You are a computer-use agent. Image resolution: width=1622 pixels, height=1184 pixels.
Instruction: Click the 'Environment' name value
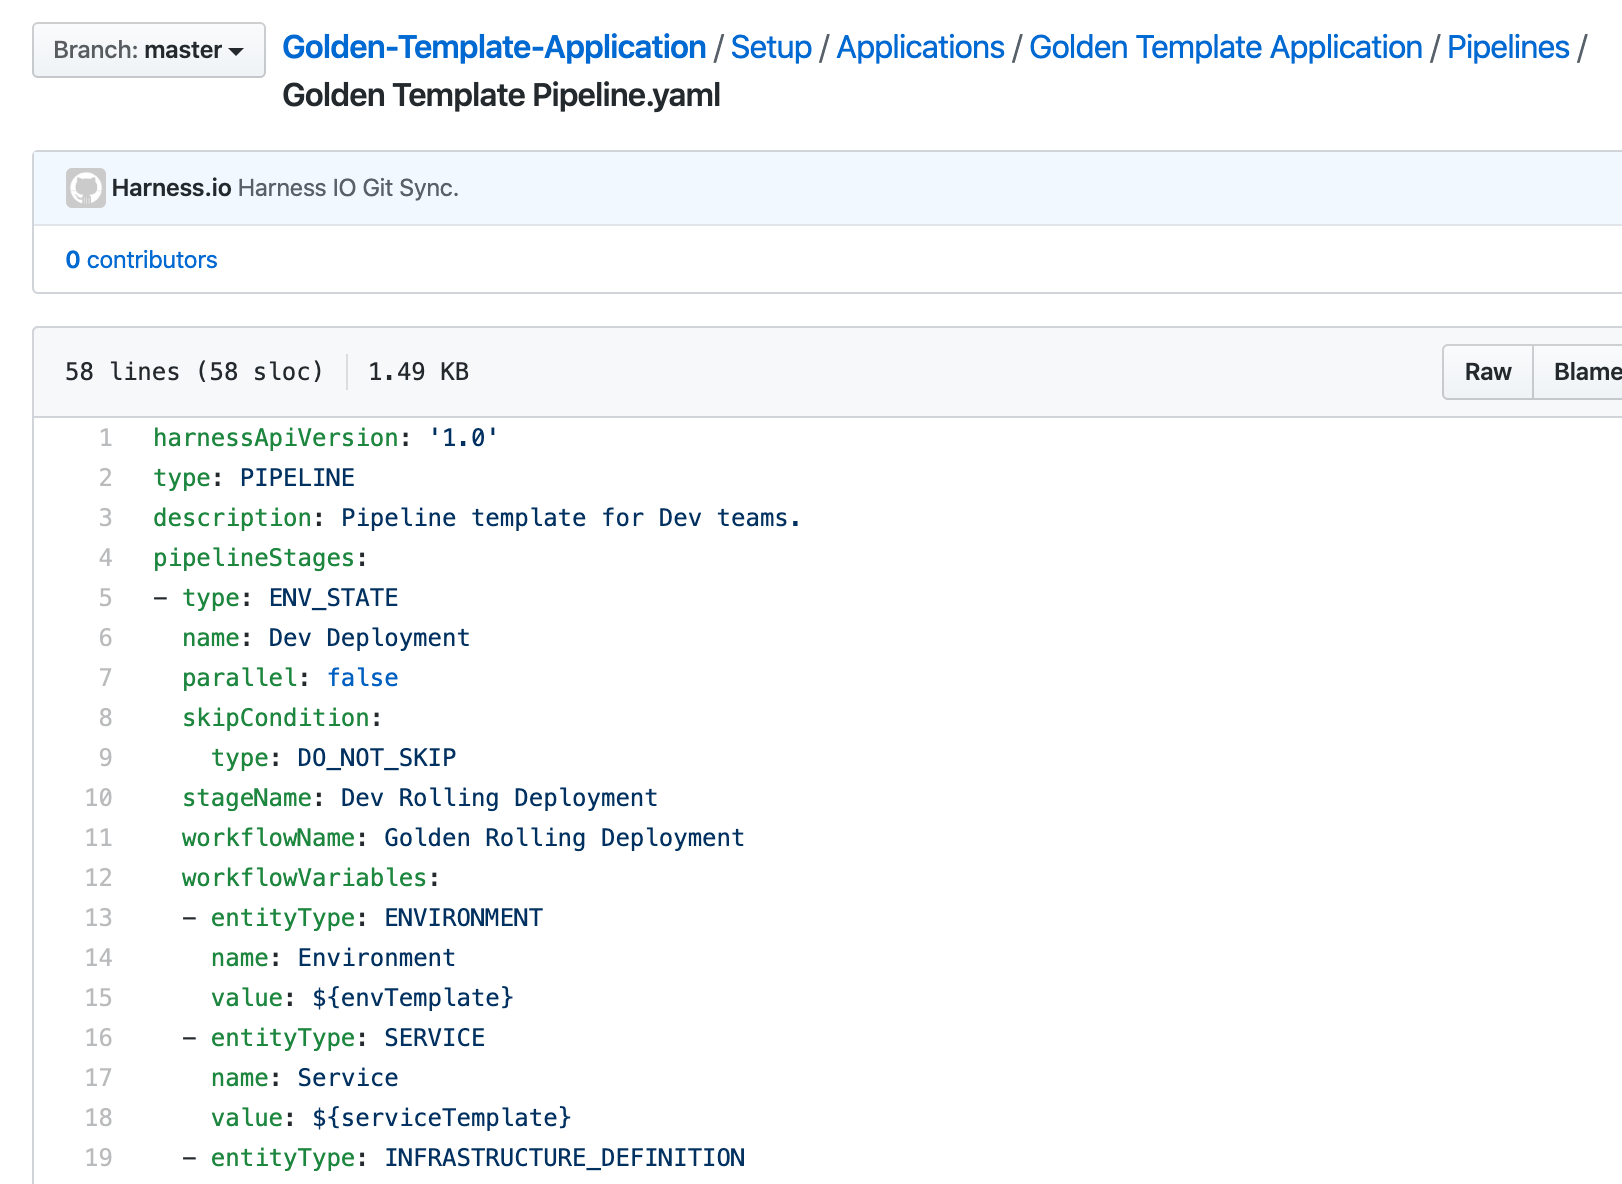tap(376, 958)
